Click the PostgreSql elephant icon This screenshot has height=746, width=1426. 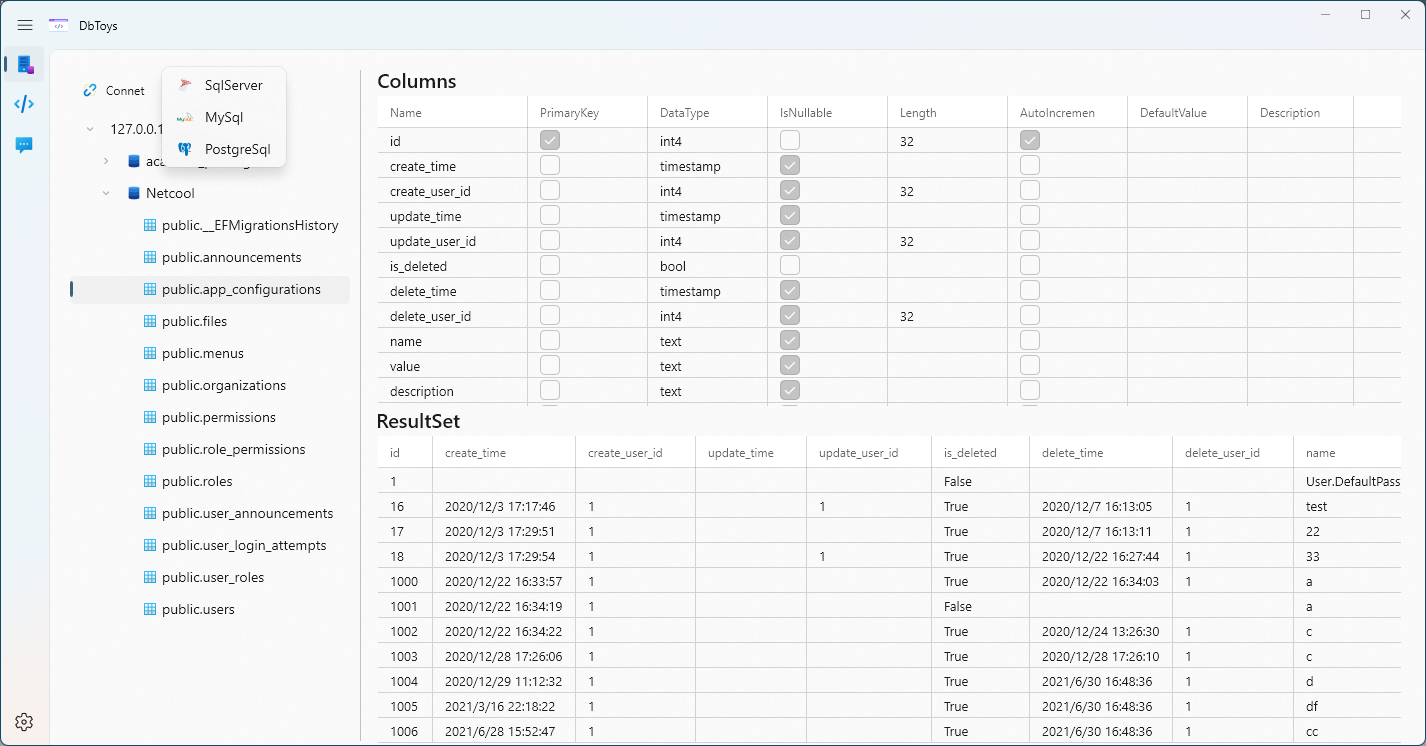click(185, 149)
